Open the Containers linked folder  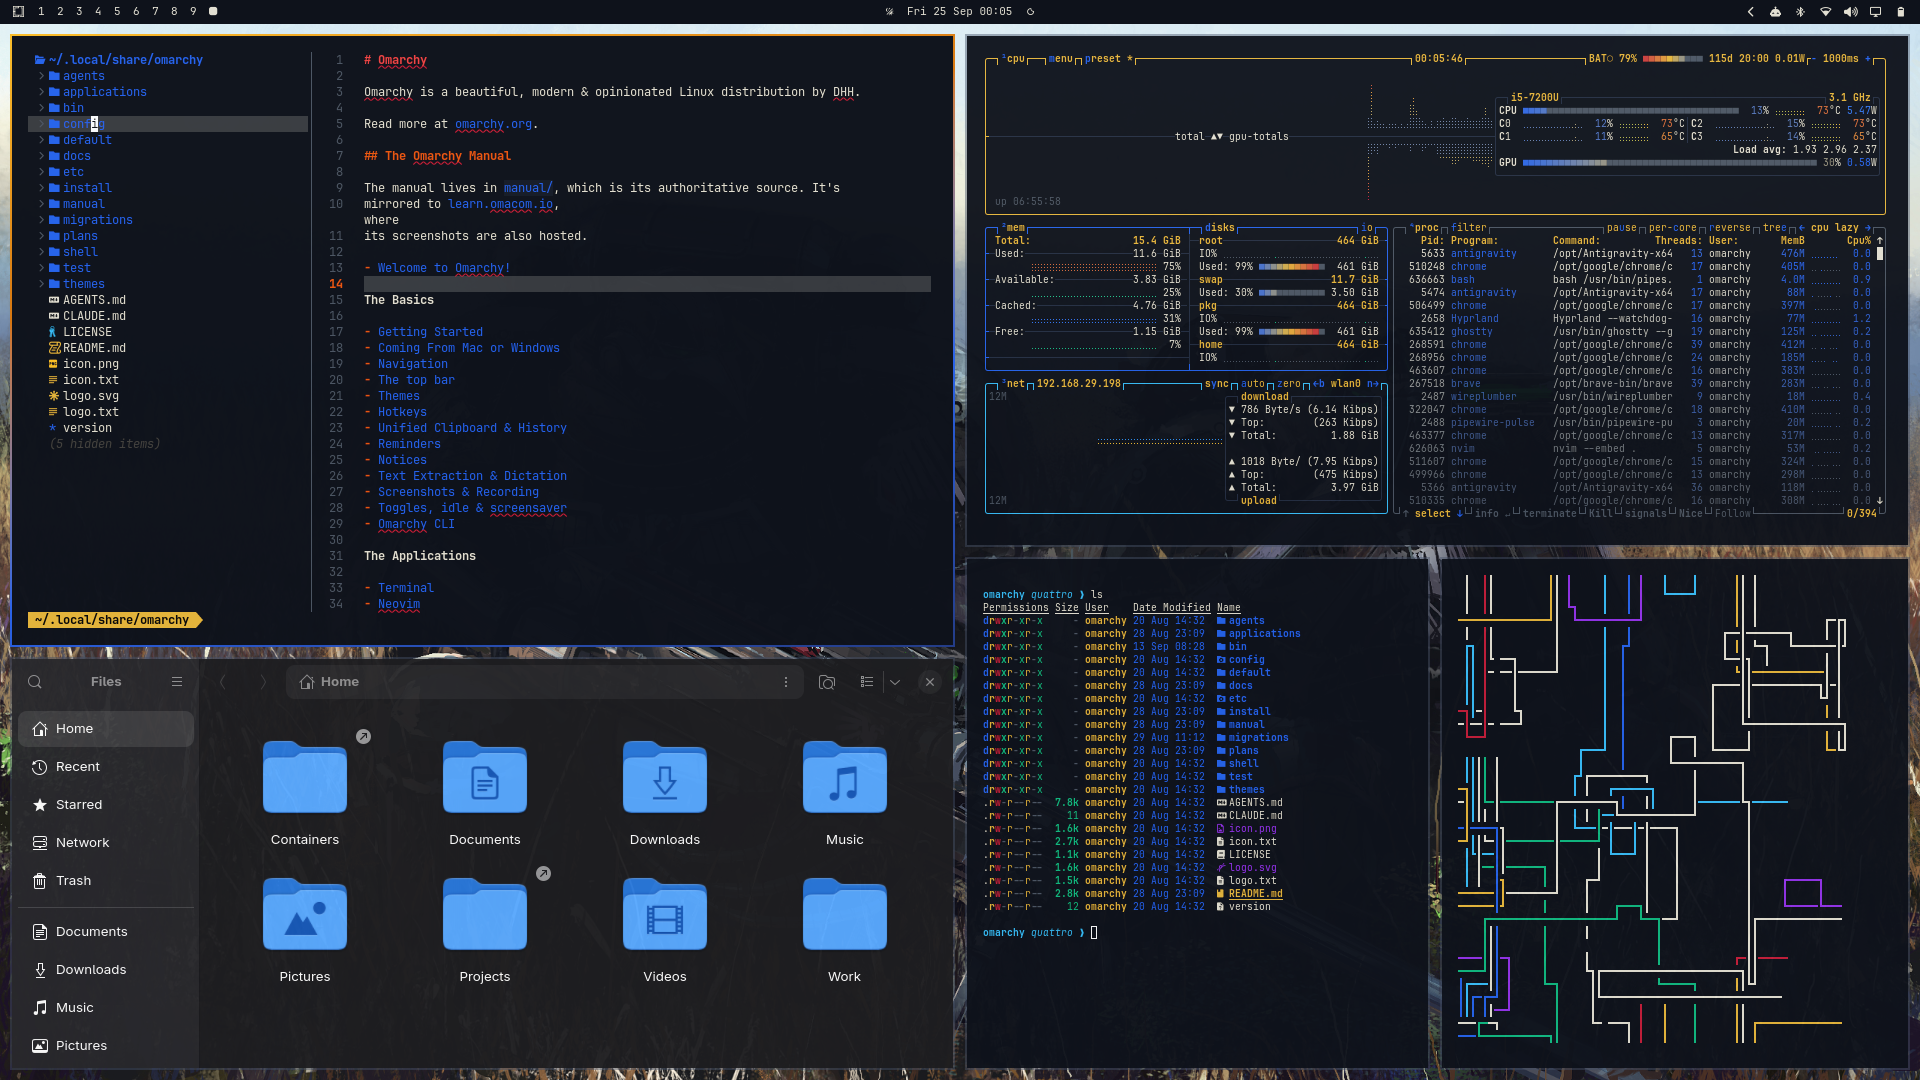(x=305, y=777)
